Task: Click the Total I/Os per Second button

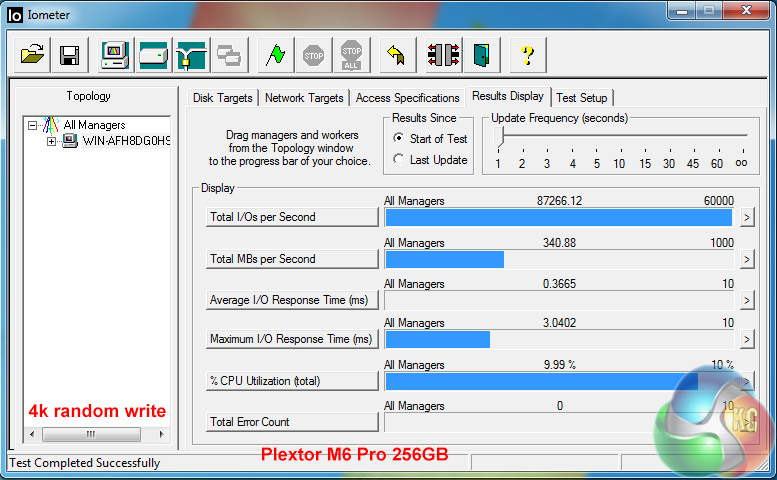Action: coord(292,217)
